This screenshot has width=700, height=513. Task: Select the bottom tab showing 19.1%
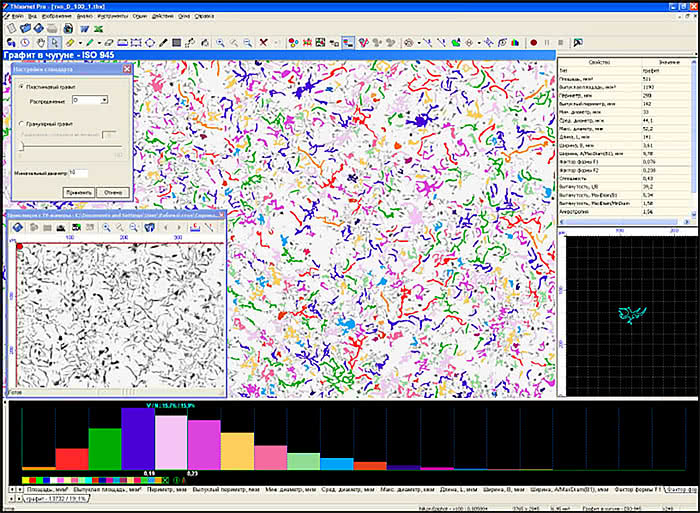point(56,498)
